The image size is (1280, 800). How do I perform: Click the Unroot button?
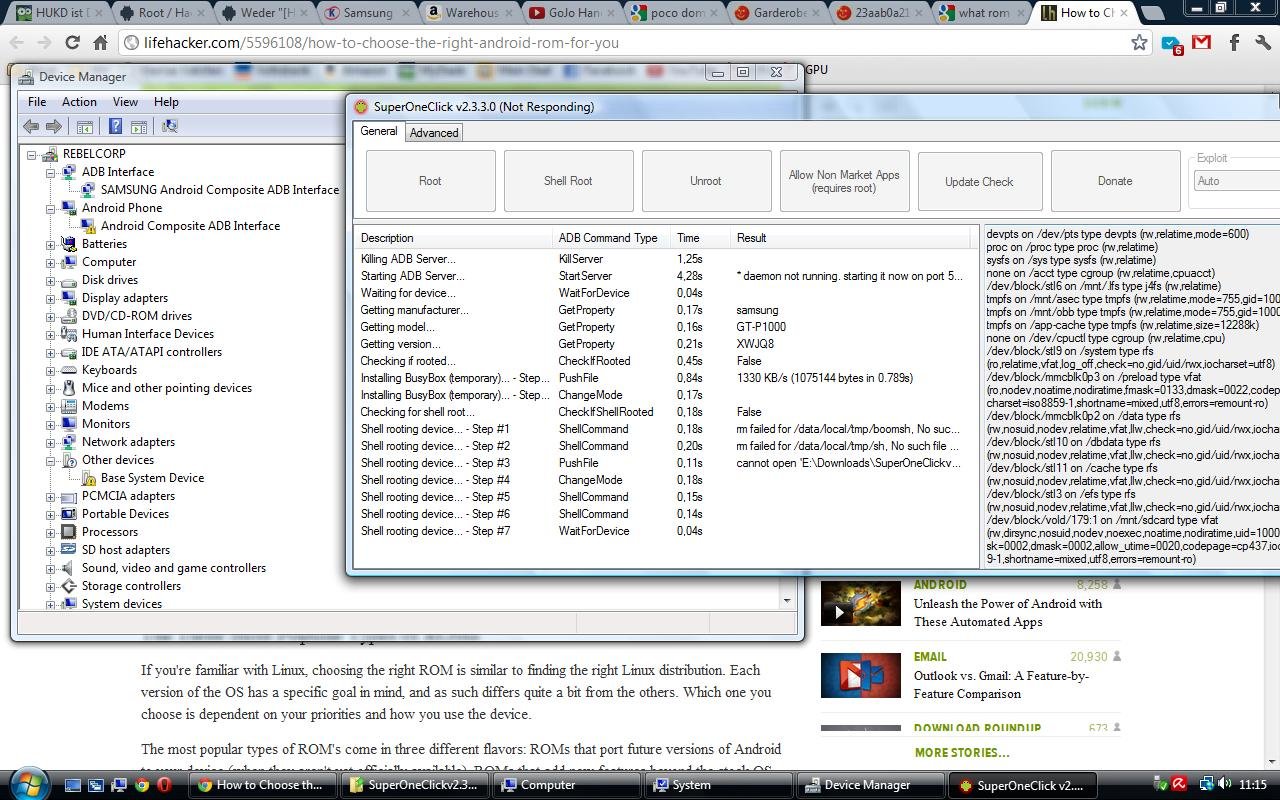(x=706, y=181)
